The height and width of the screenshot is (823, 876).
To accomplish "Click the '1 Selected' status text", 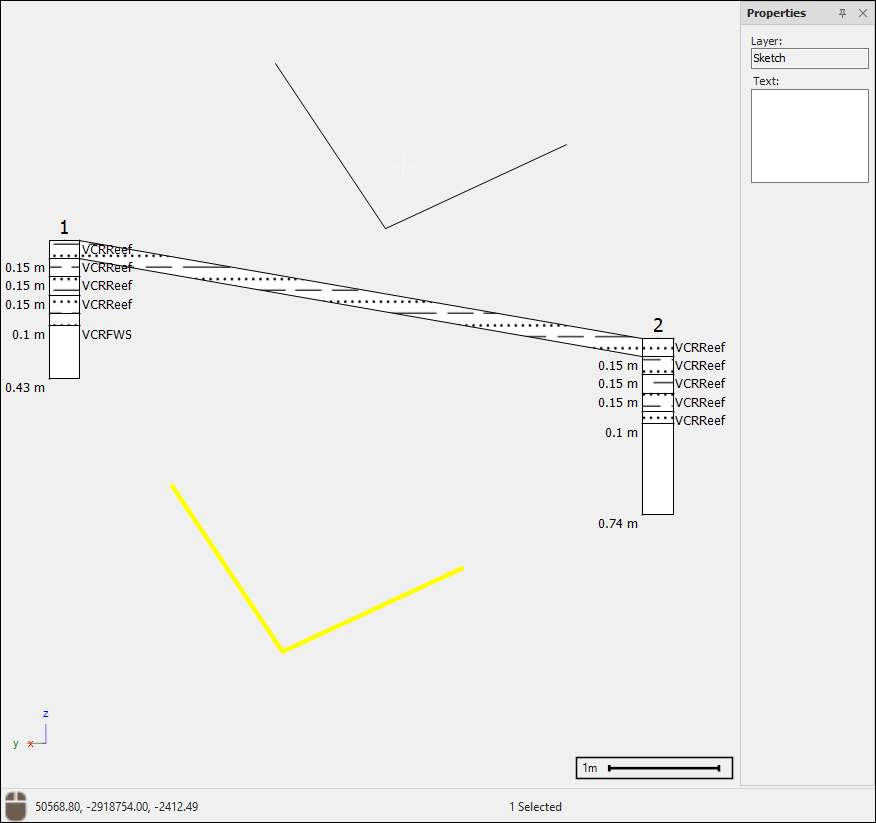I will (535, 806).
